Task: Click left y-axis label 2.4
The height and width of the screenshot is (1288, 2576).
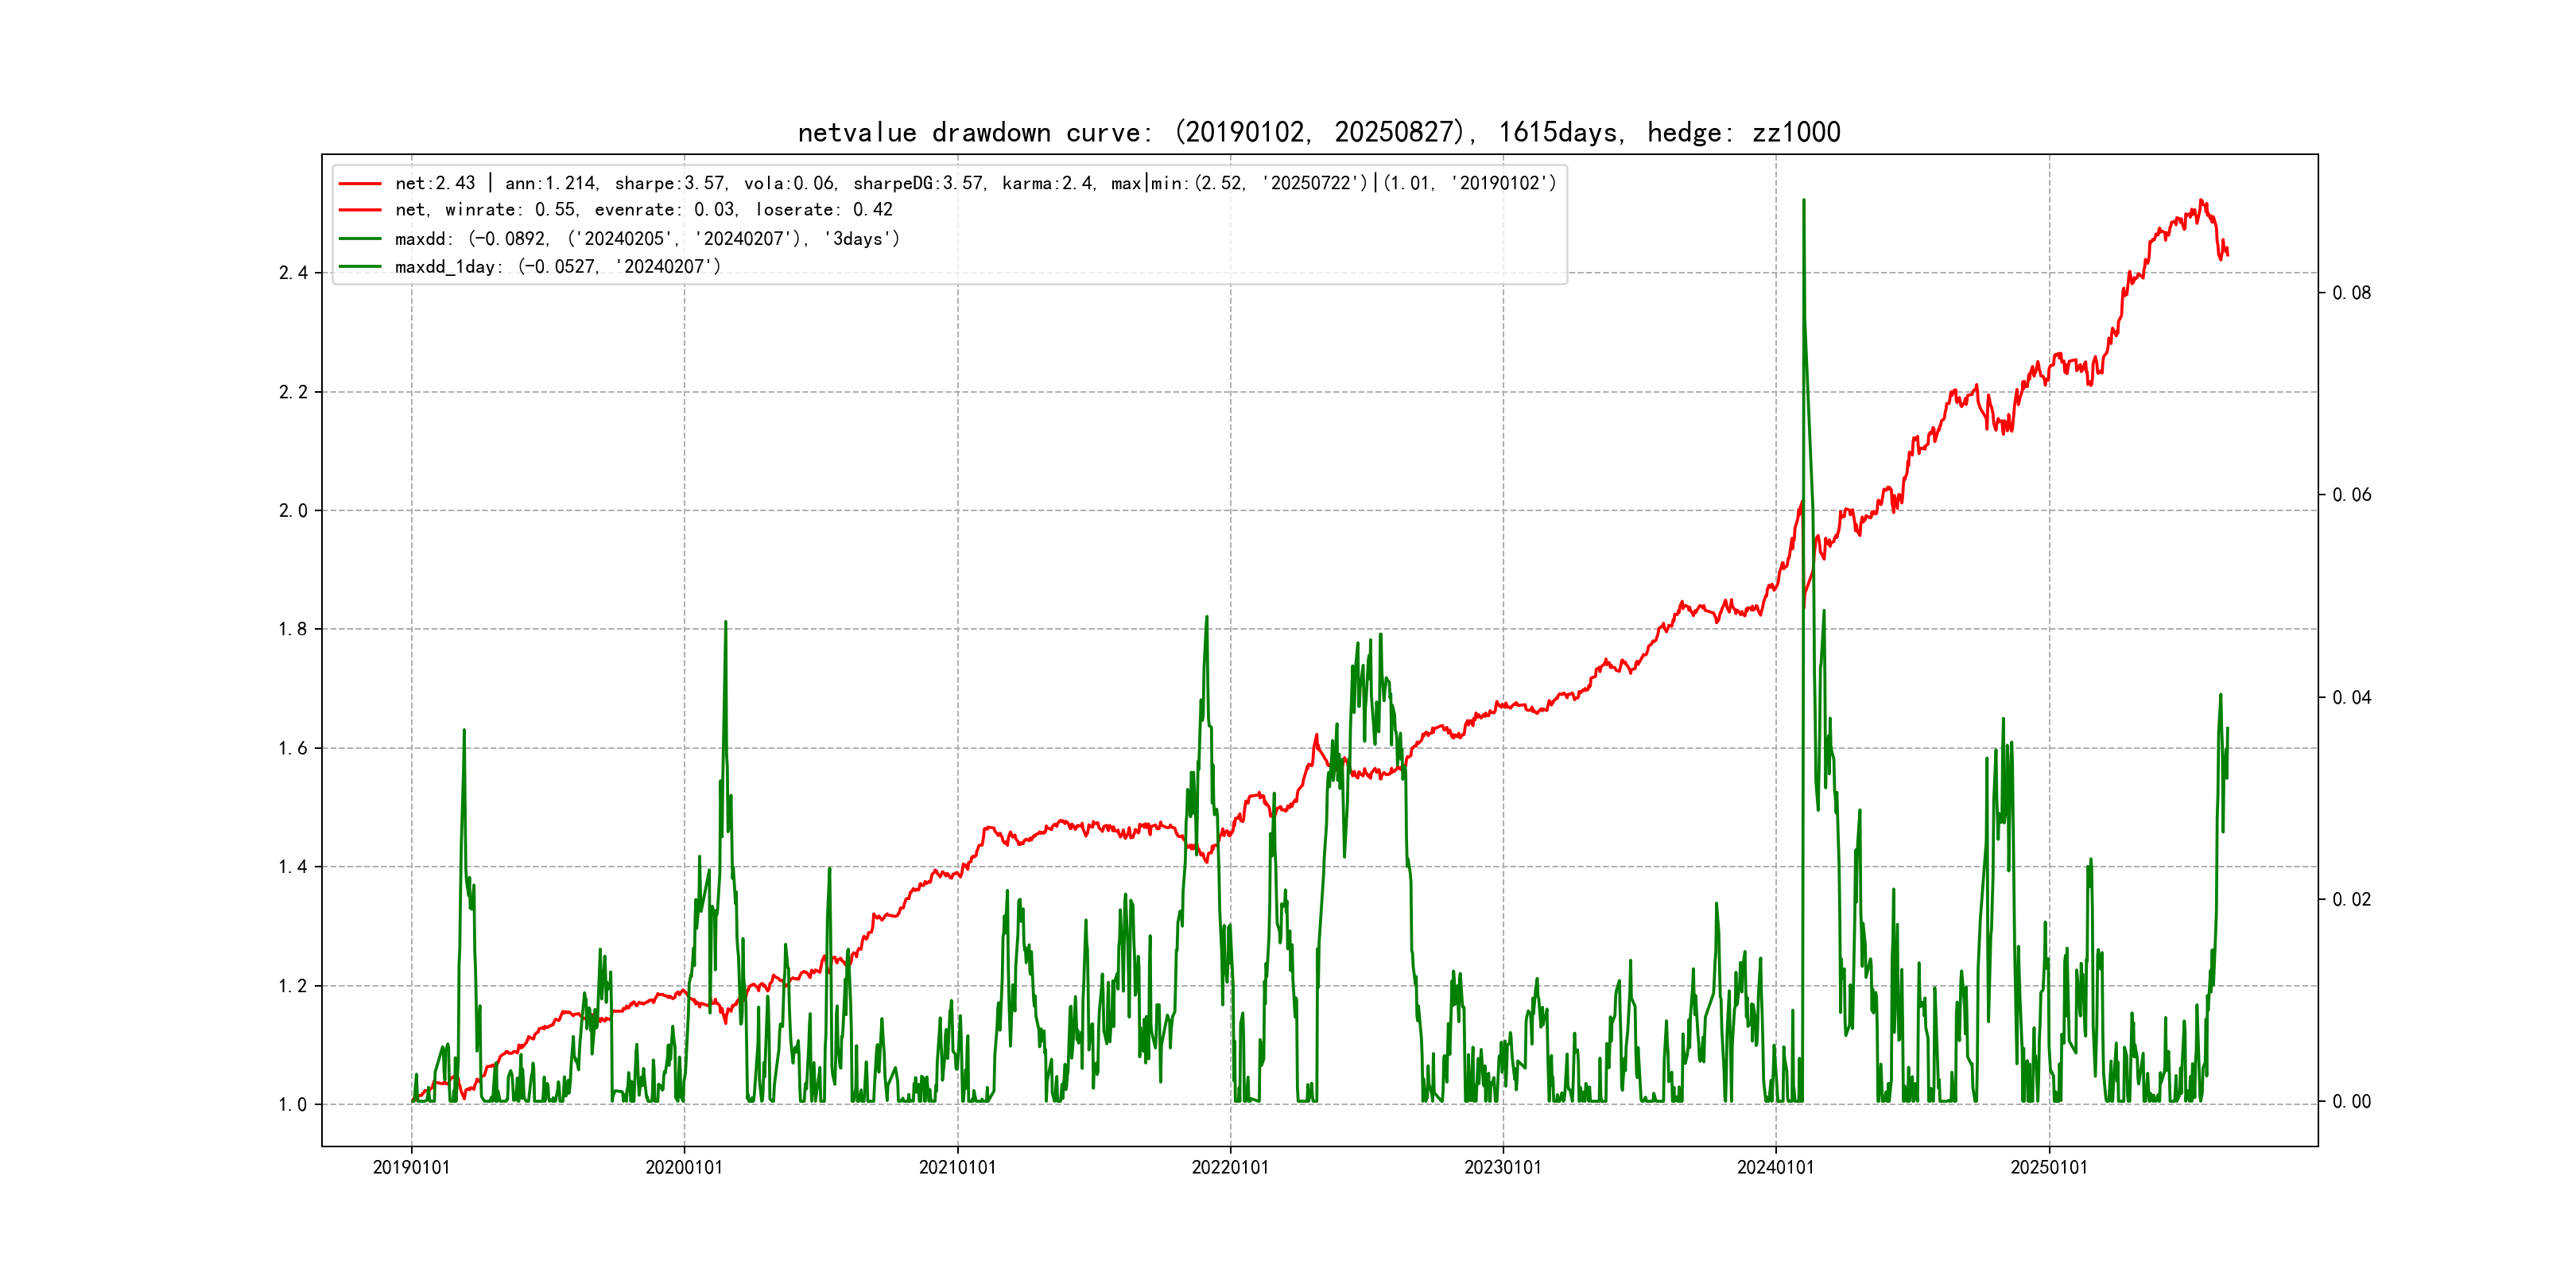Action: click(293, 273)
